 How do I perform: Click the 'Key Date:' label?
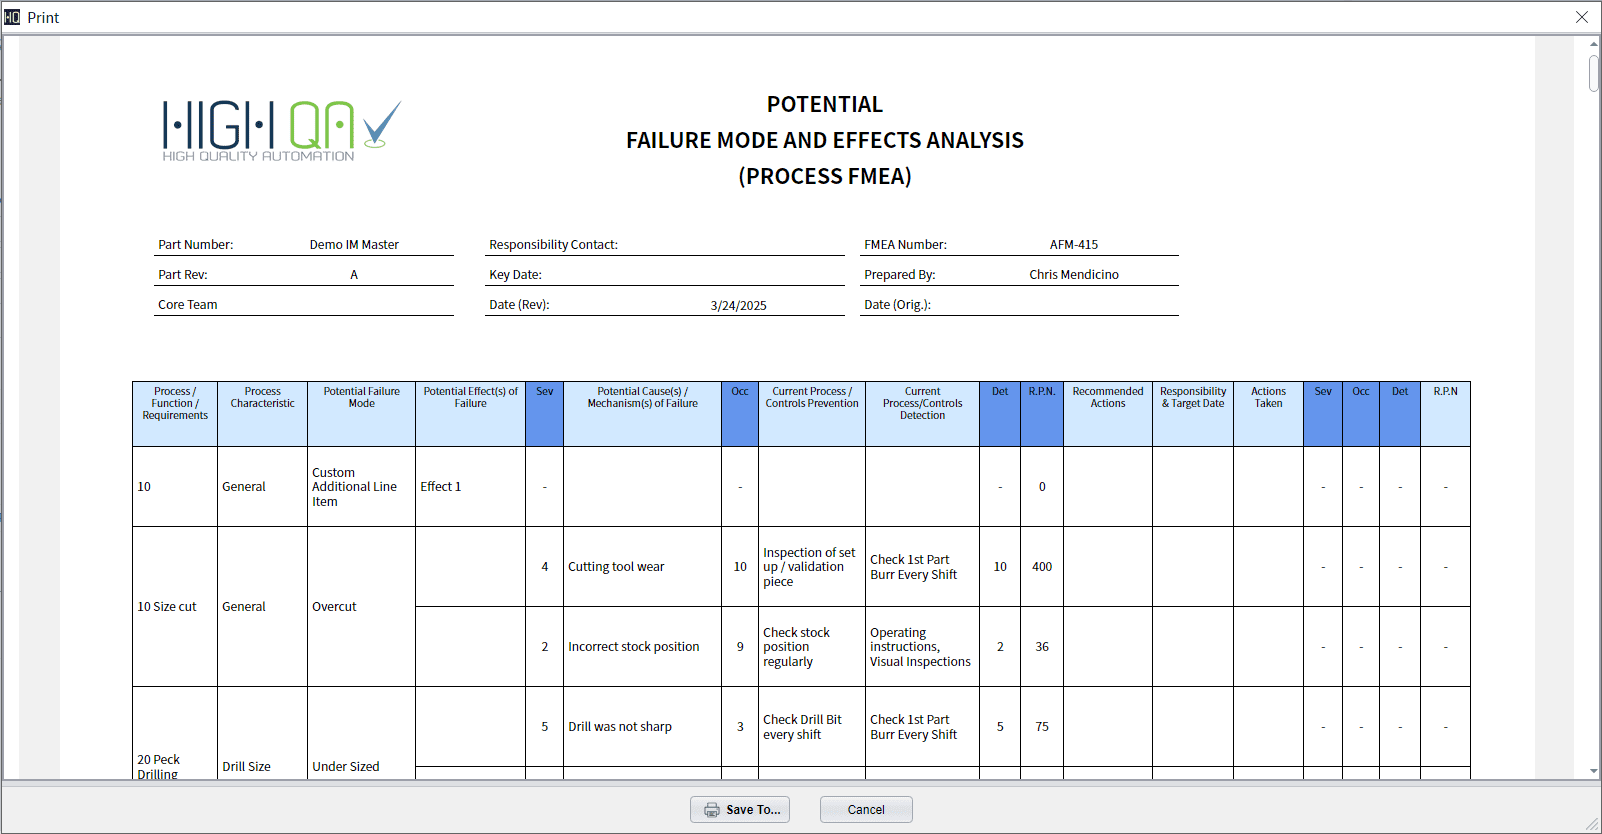[515, 274]
